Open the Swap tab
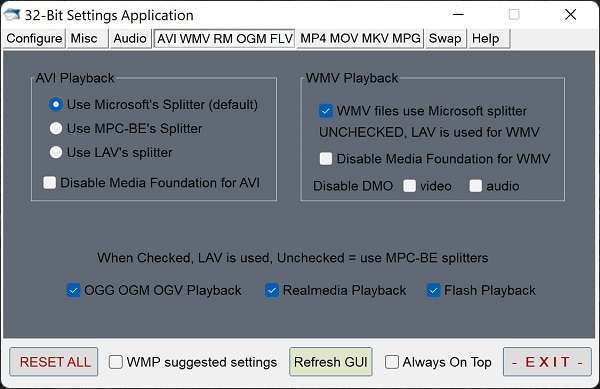This screenshot has height=389, width=600. coord(445,39)
